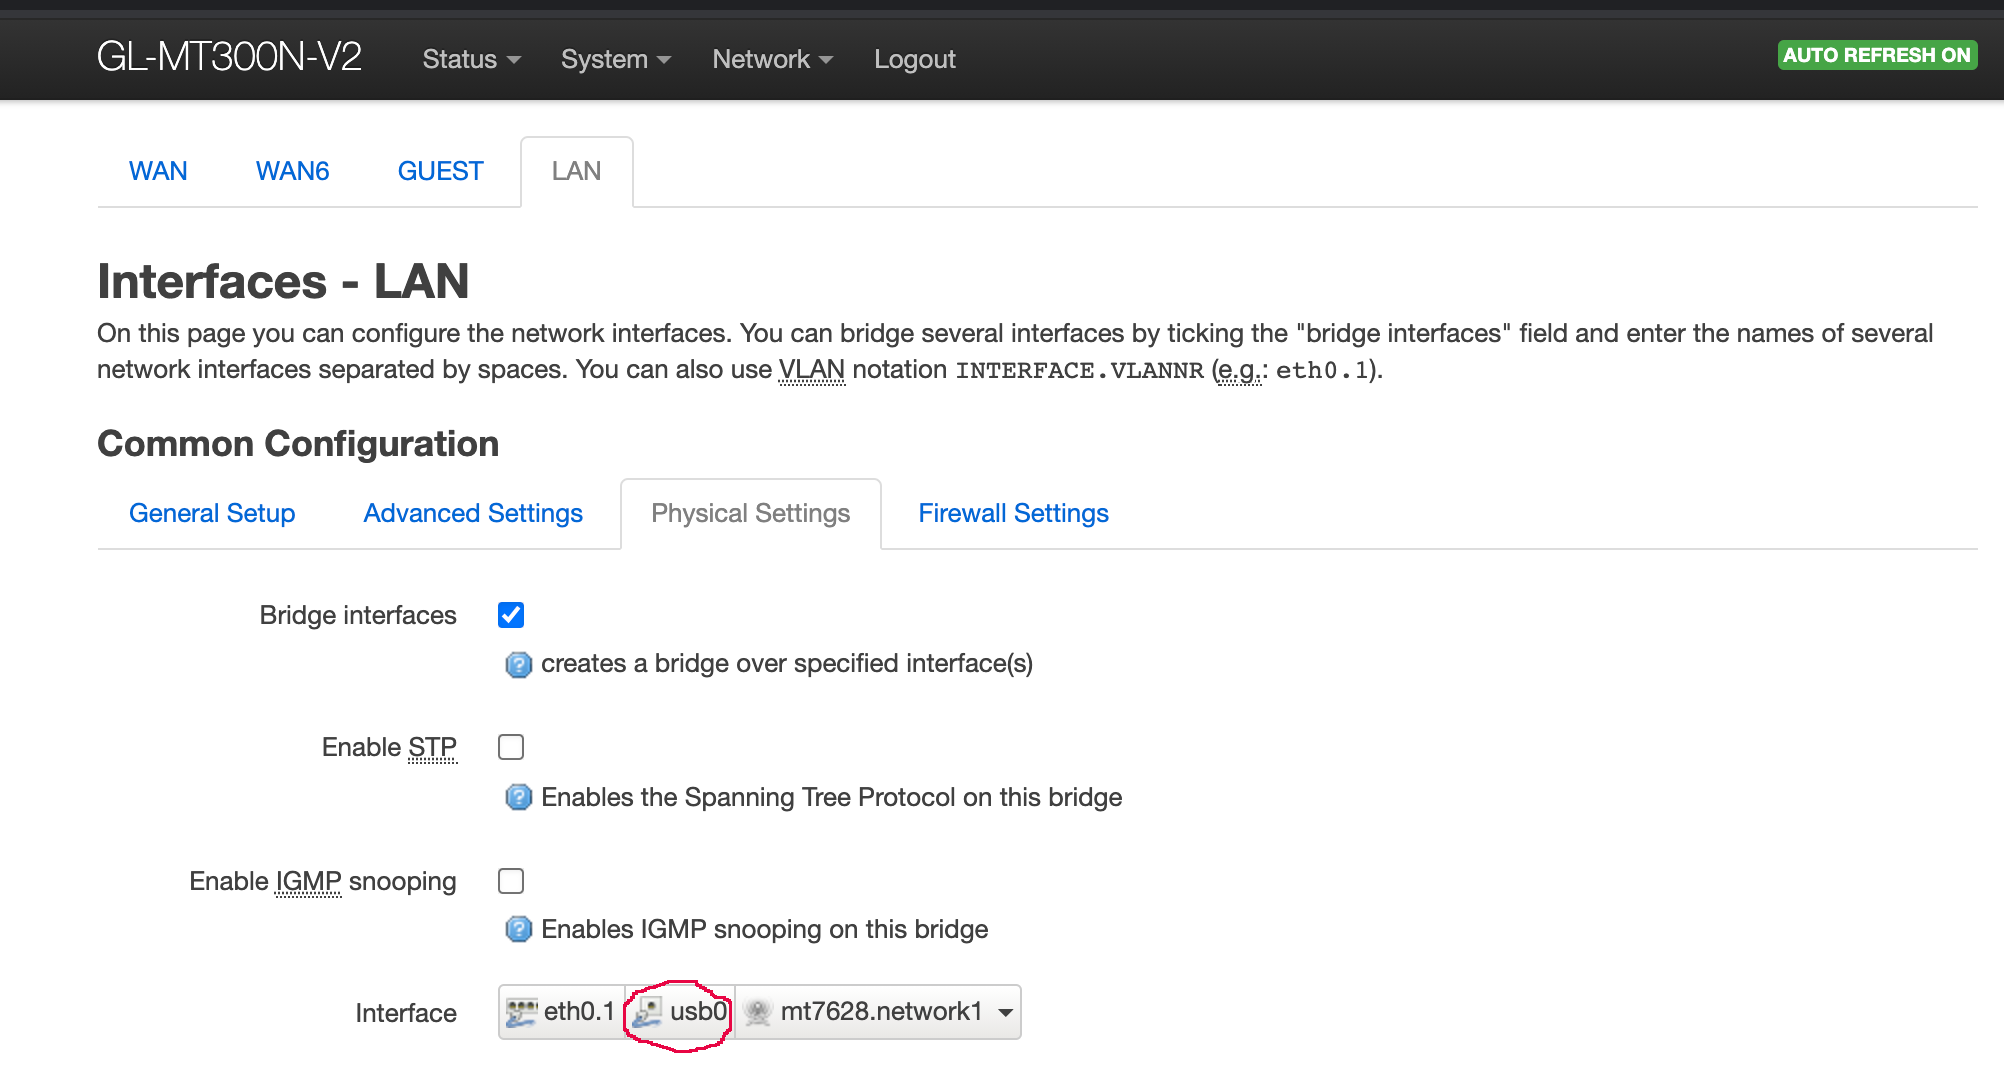Open the Firewall Settings tab

[1013, 513]
